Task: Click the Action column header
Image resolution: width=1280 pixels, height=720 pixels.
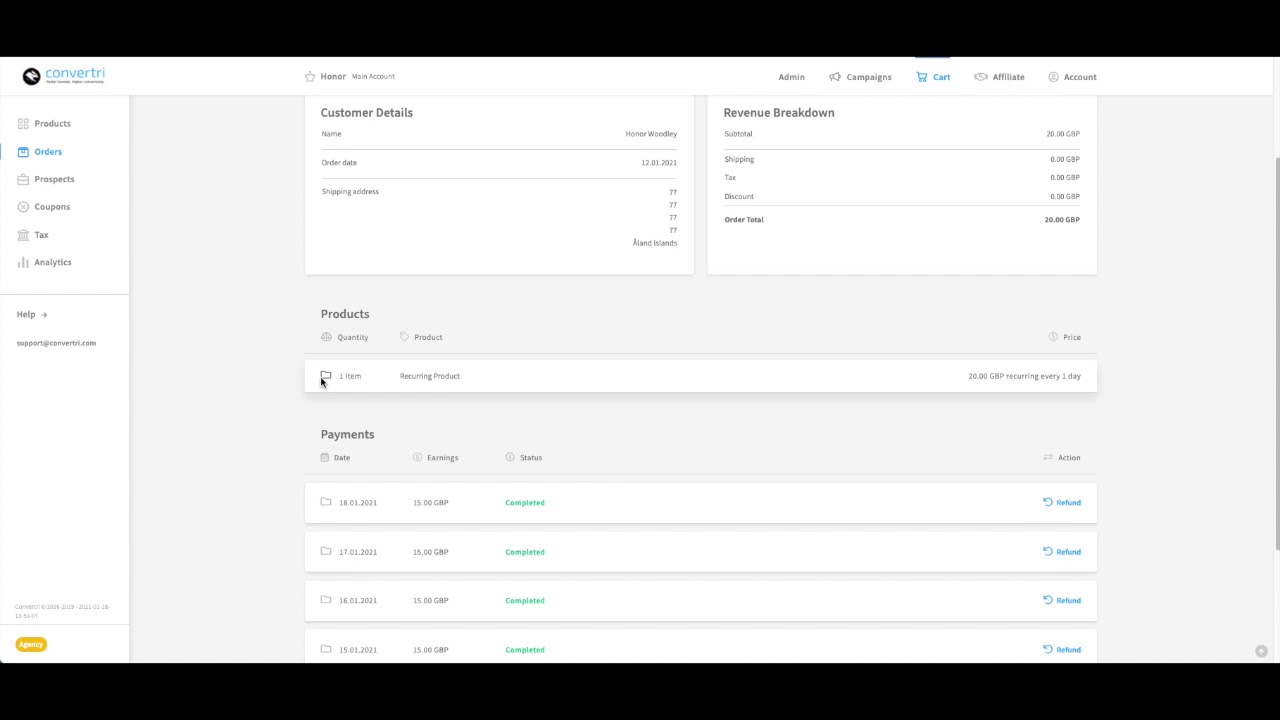Action: pos(1062,458)
